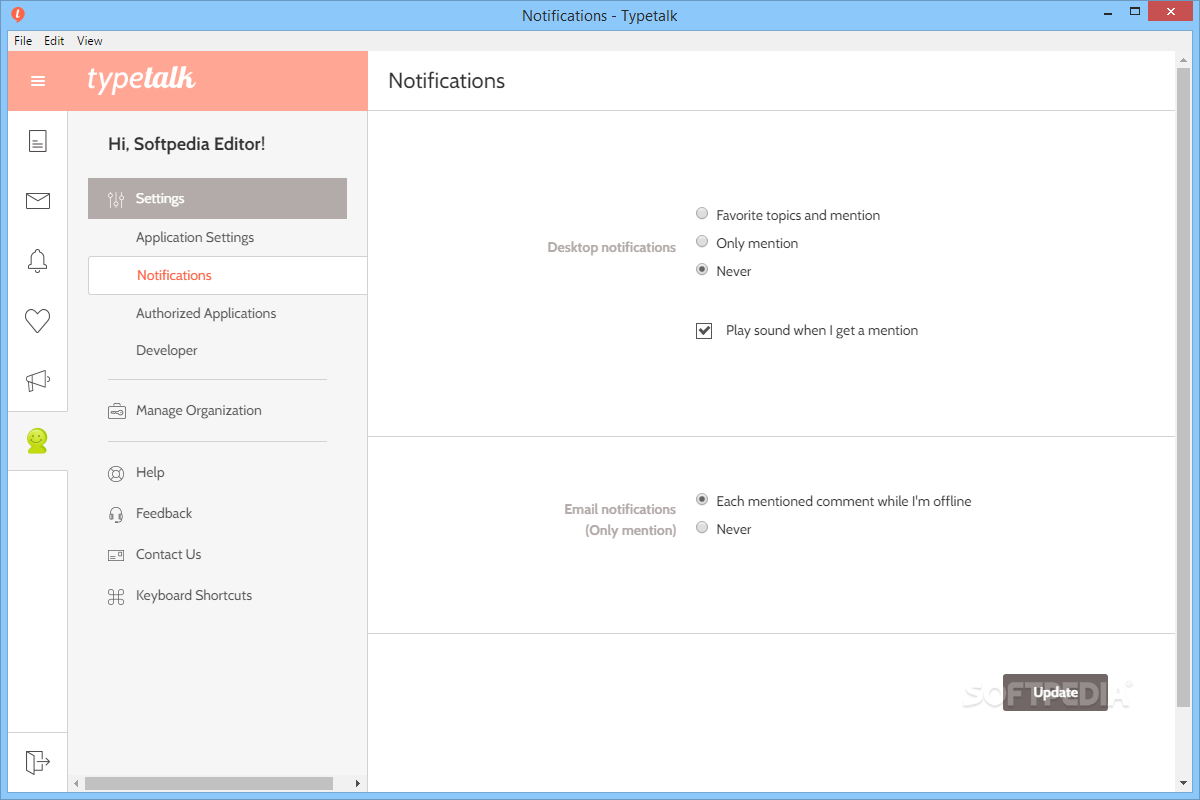Click the Desktop notifications label
This screenshot has height=800, width=1200.
point(612,247)
